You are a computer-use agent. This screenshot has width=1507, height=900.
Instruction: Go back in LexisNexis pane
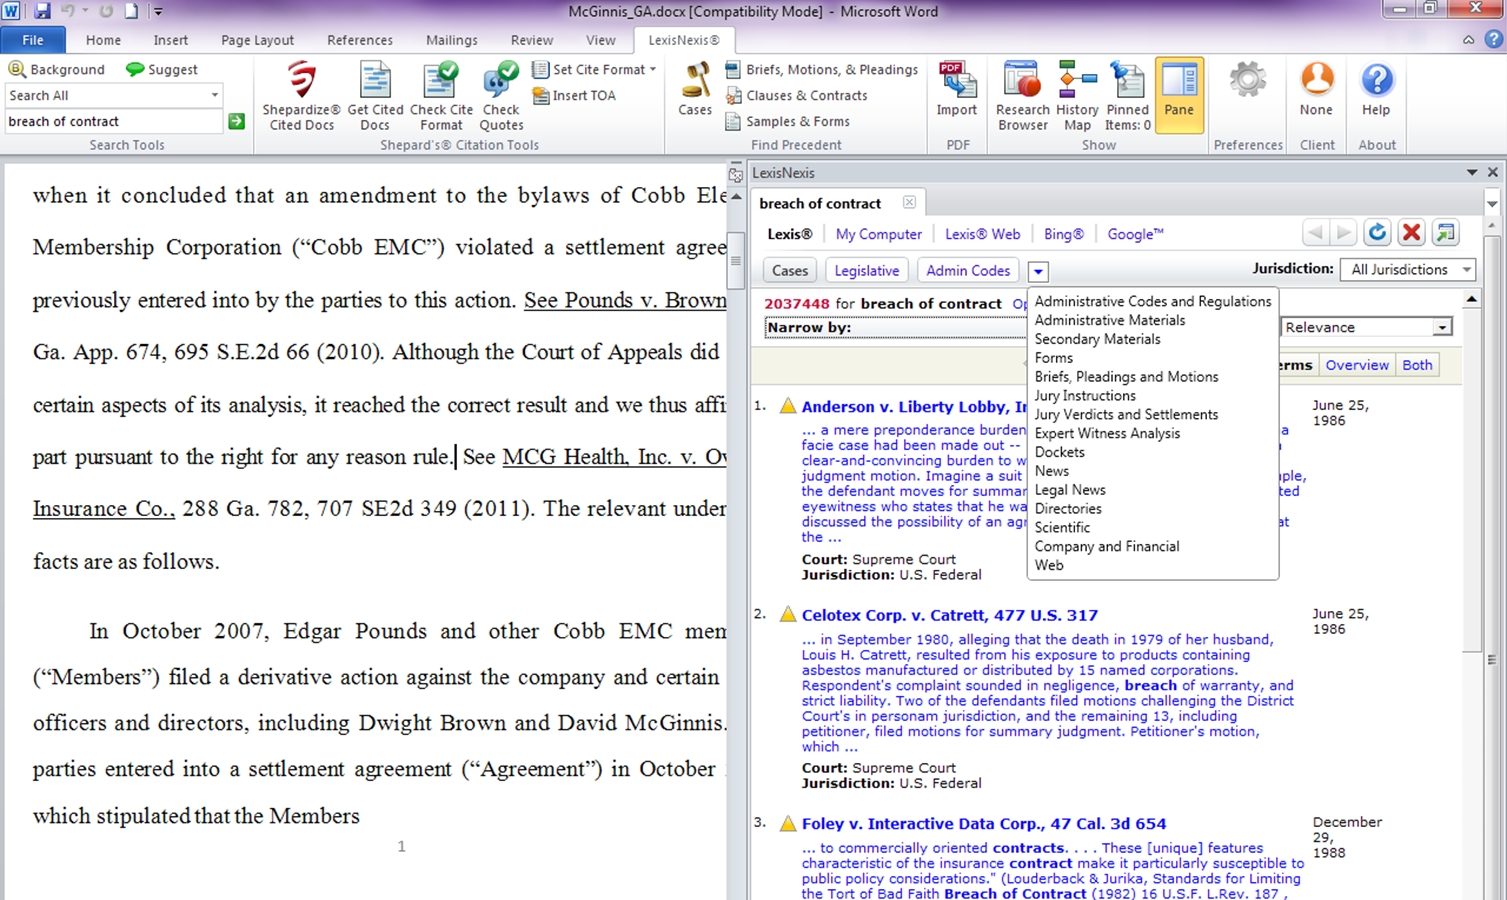1315,233
